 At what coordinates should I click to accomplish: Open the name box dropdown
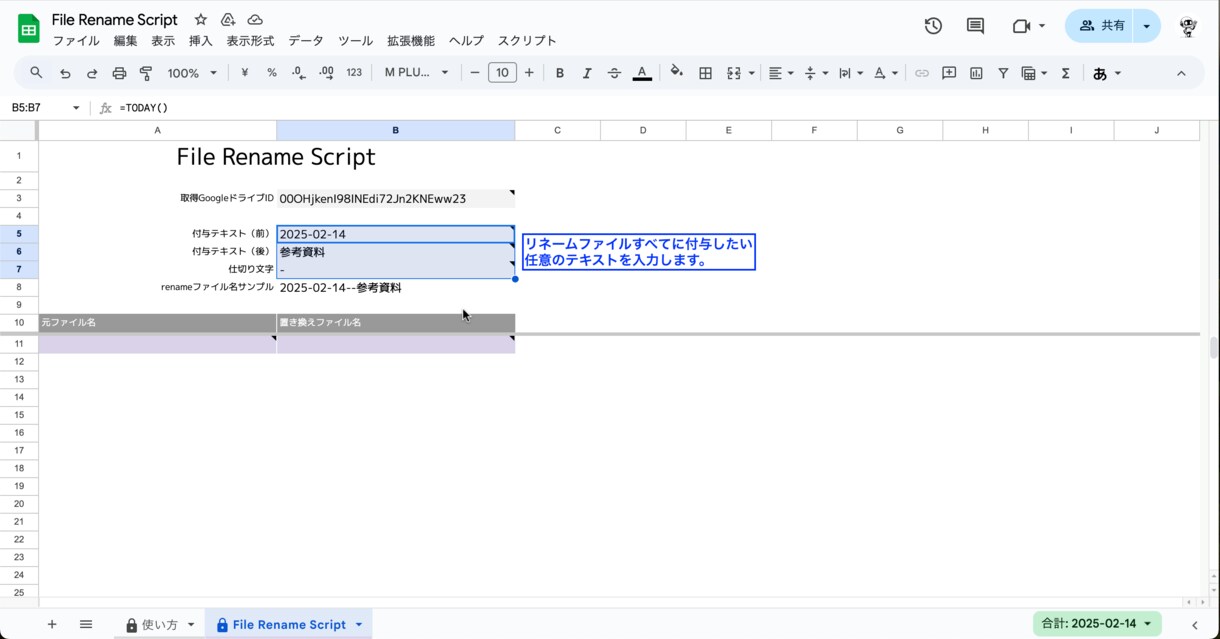[76, 107]
